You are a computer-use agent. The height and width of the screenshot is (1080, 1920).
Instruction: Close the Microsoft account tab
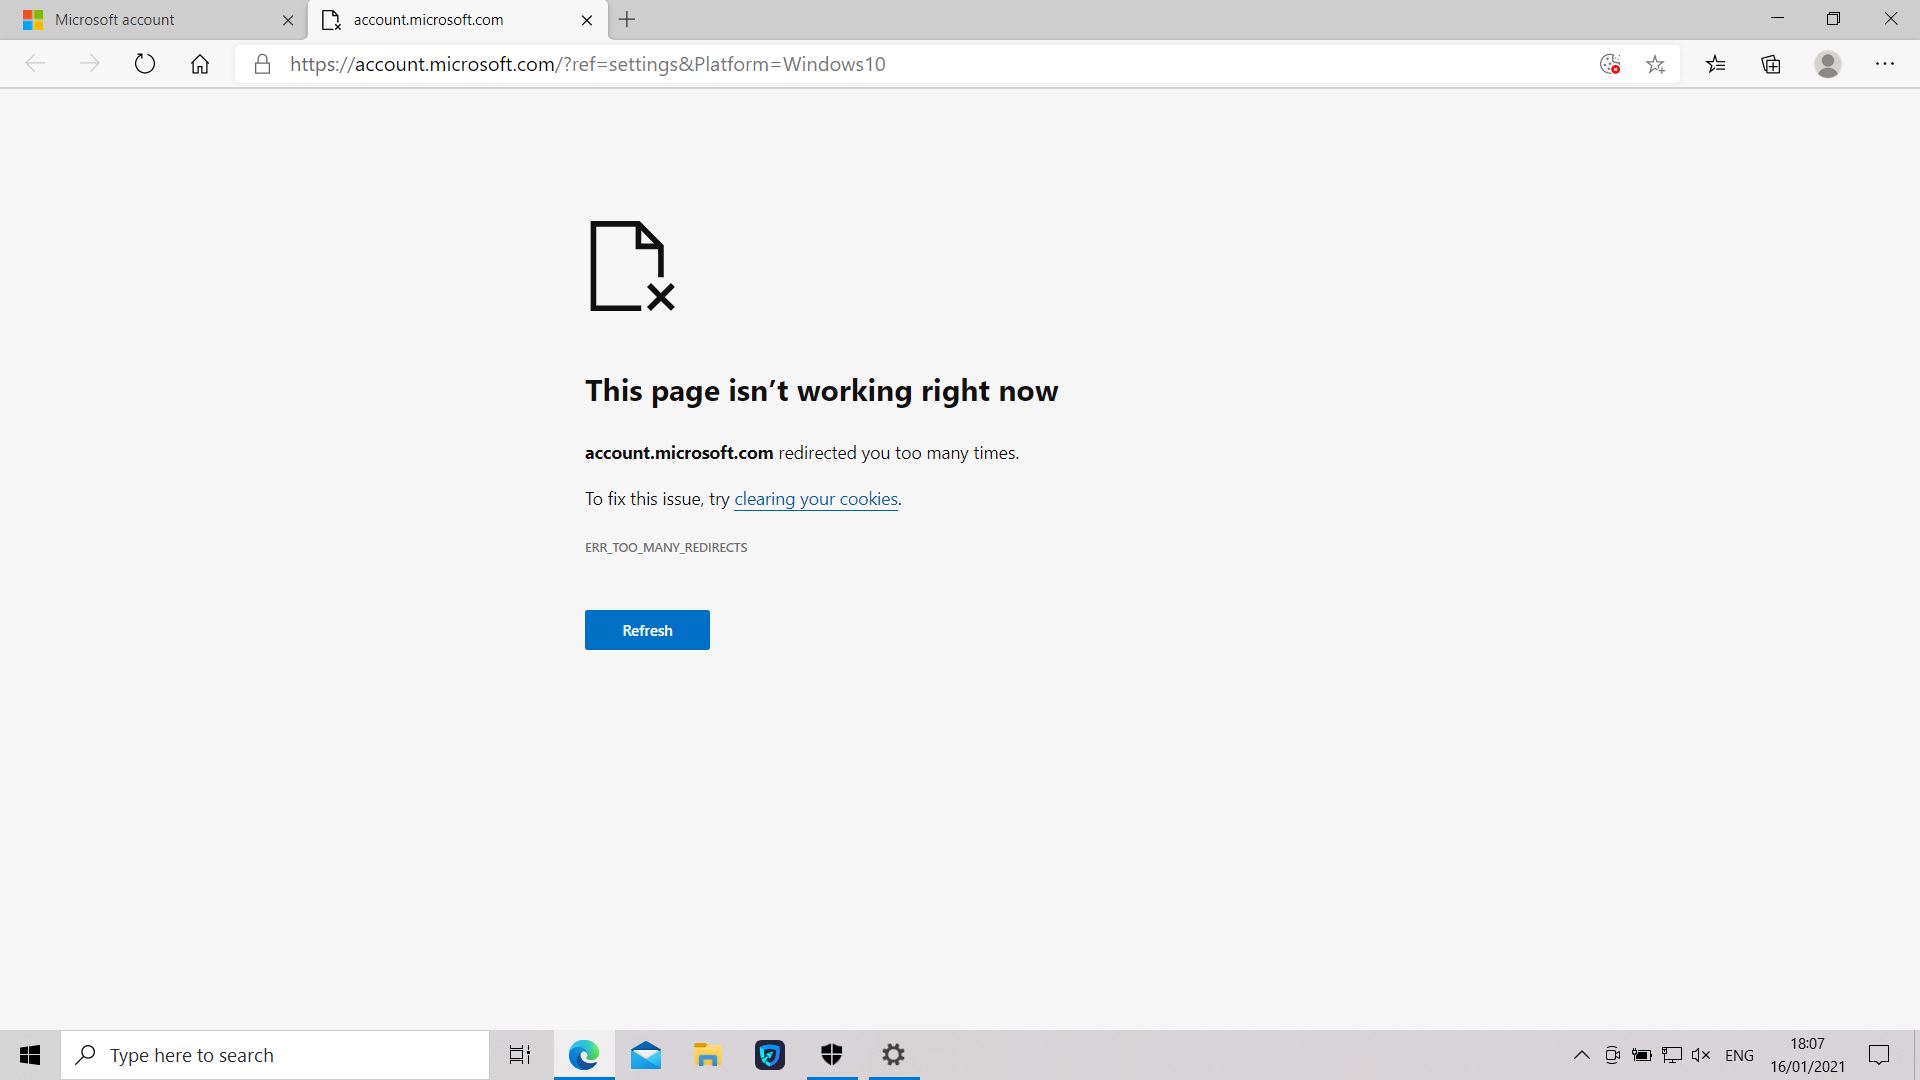pyautogui.click(x=288, y=19)
